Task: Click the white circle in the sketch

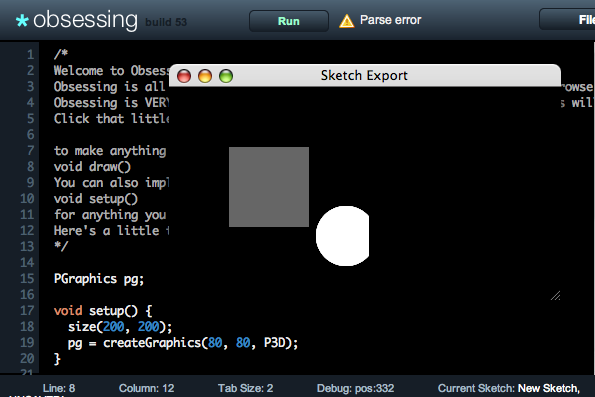Action: point(343,236)
